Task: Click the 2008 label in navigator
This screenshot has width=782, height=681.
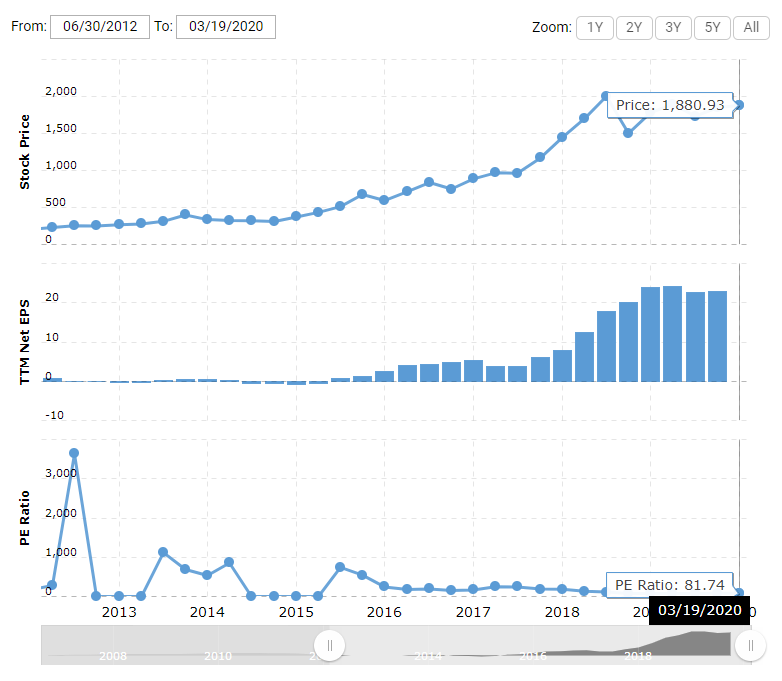Action: pyautogui.click(x=113, y=656)
